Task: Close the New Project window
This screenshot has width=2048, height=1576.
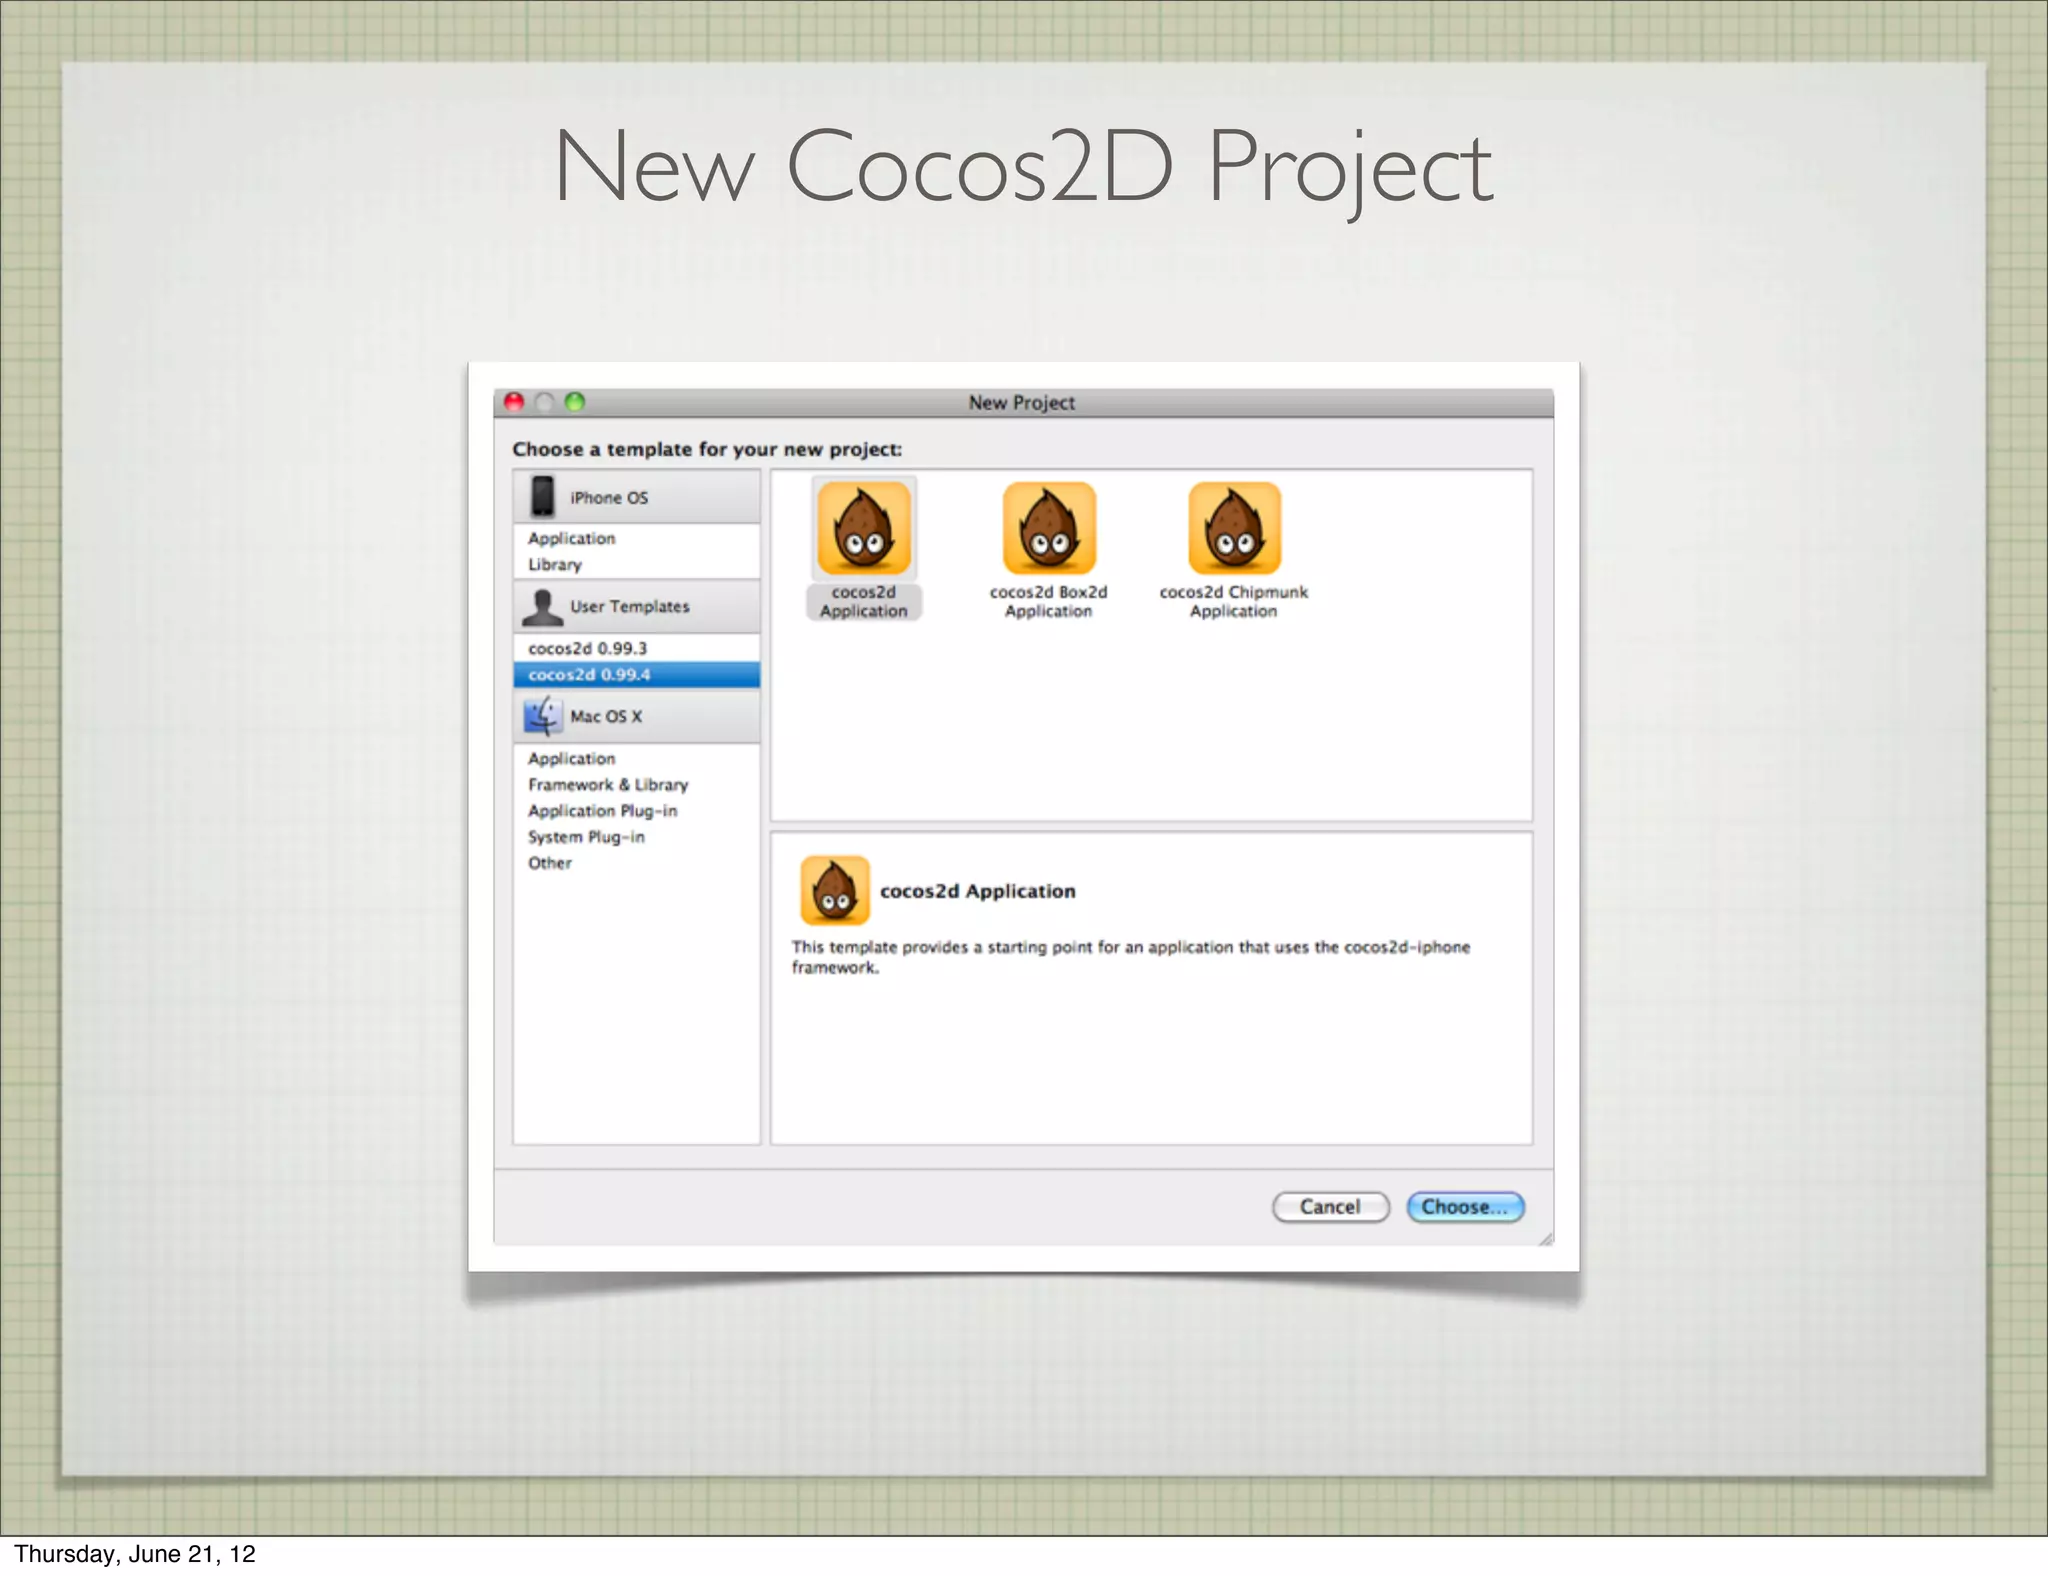Action: (x=514, y=402)
